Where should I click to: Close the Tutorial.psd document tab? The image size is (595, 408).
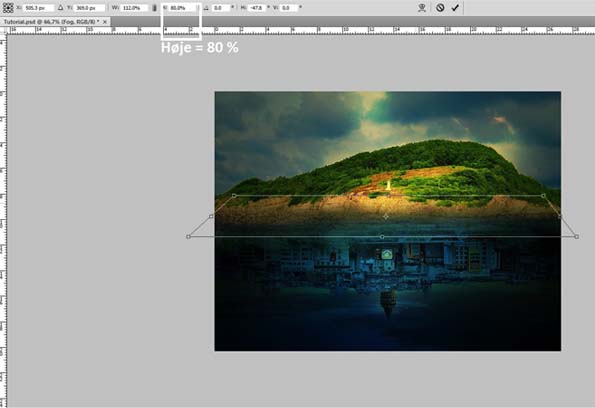(105, 22)
